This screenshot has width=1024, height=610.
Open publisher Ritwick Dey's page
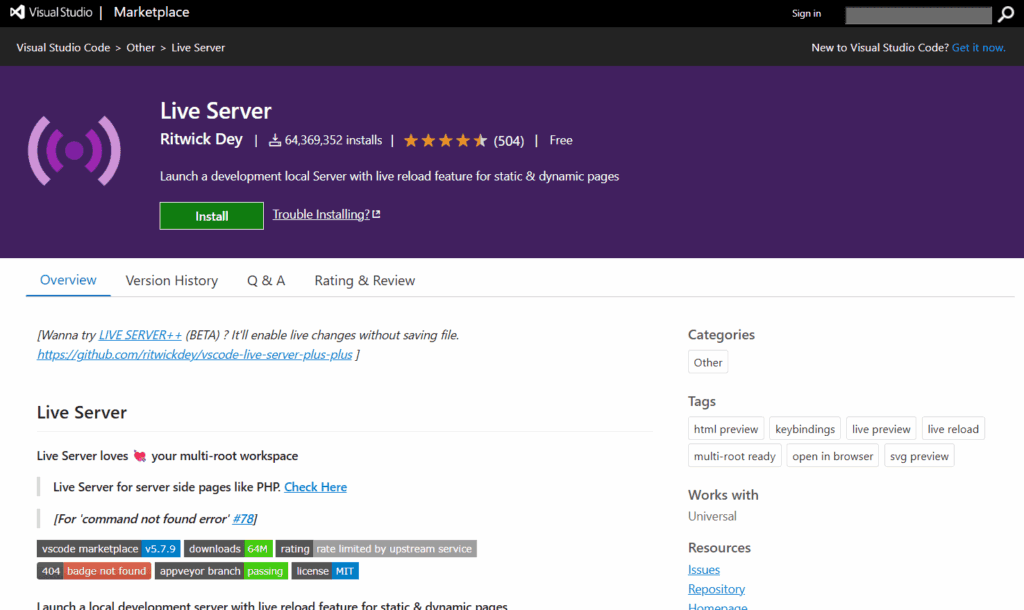coord(201,140)
